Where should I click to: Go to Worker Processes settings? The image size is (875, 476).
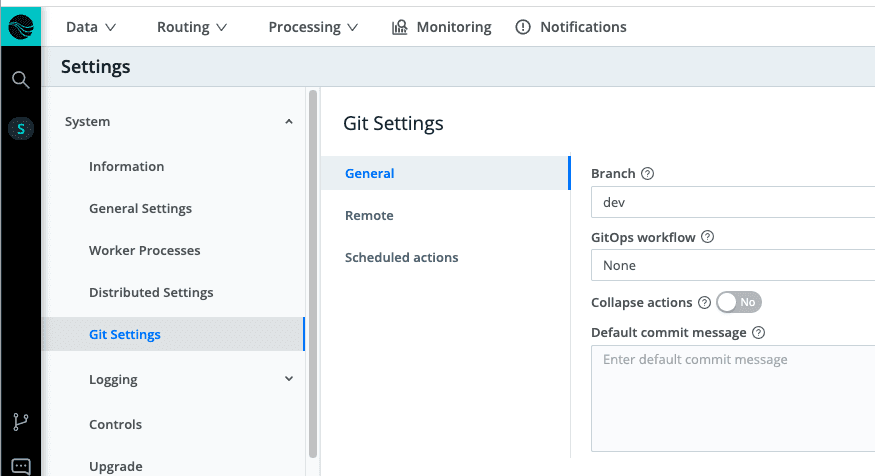coord(144,251)
